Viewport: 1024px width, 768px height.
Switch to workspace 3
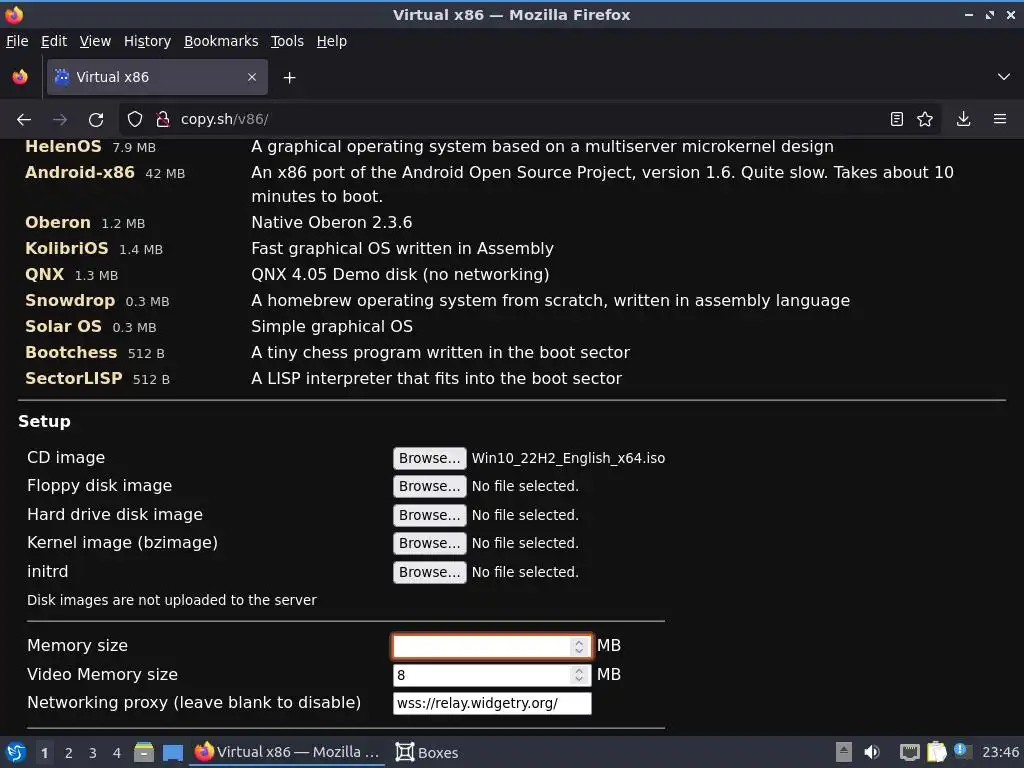pos(93,753)
